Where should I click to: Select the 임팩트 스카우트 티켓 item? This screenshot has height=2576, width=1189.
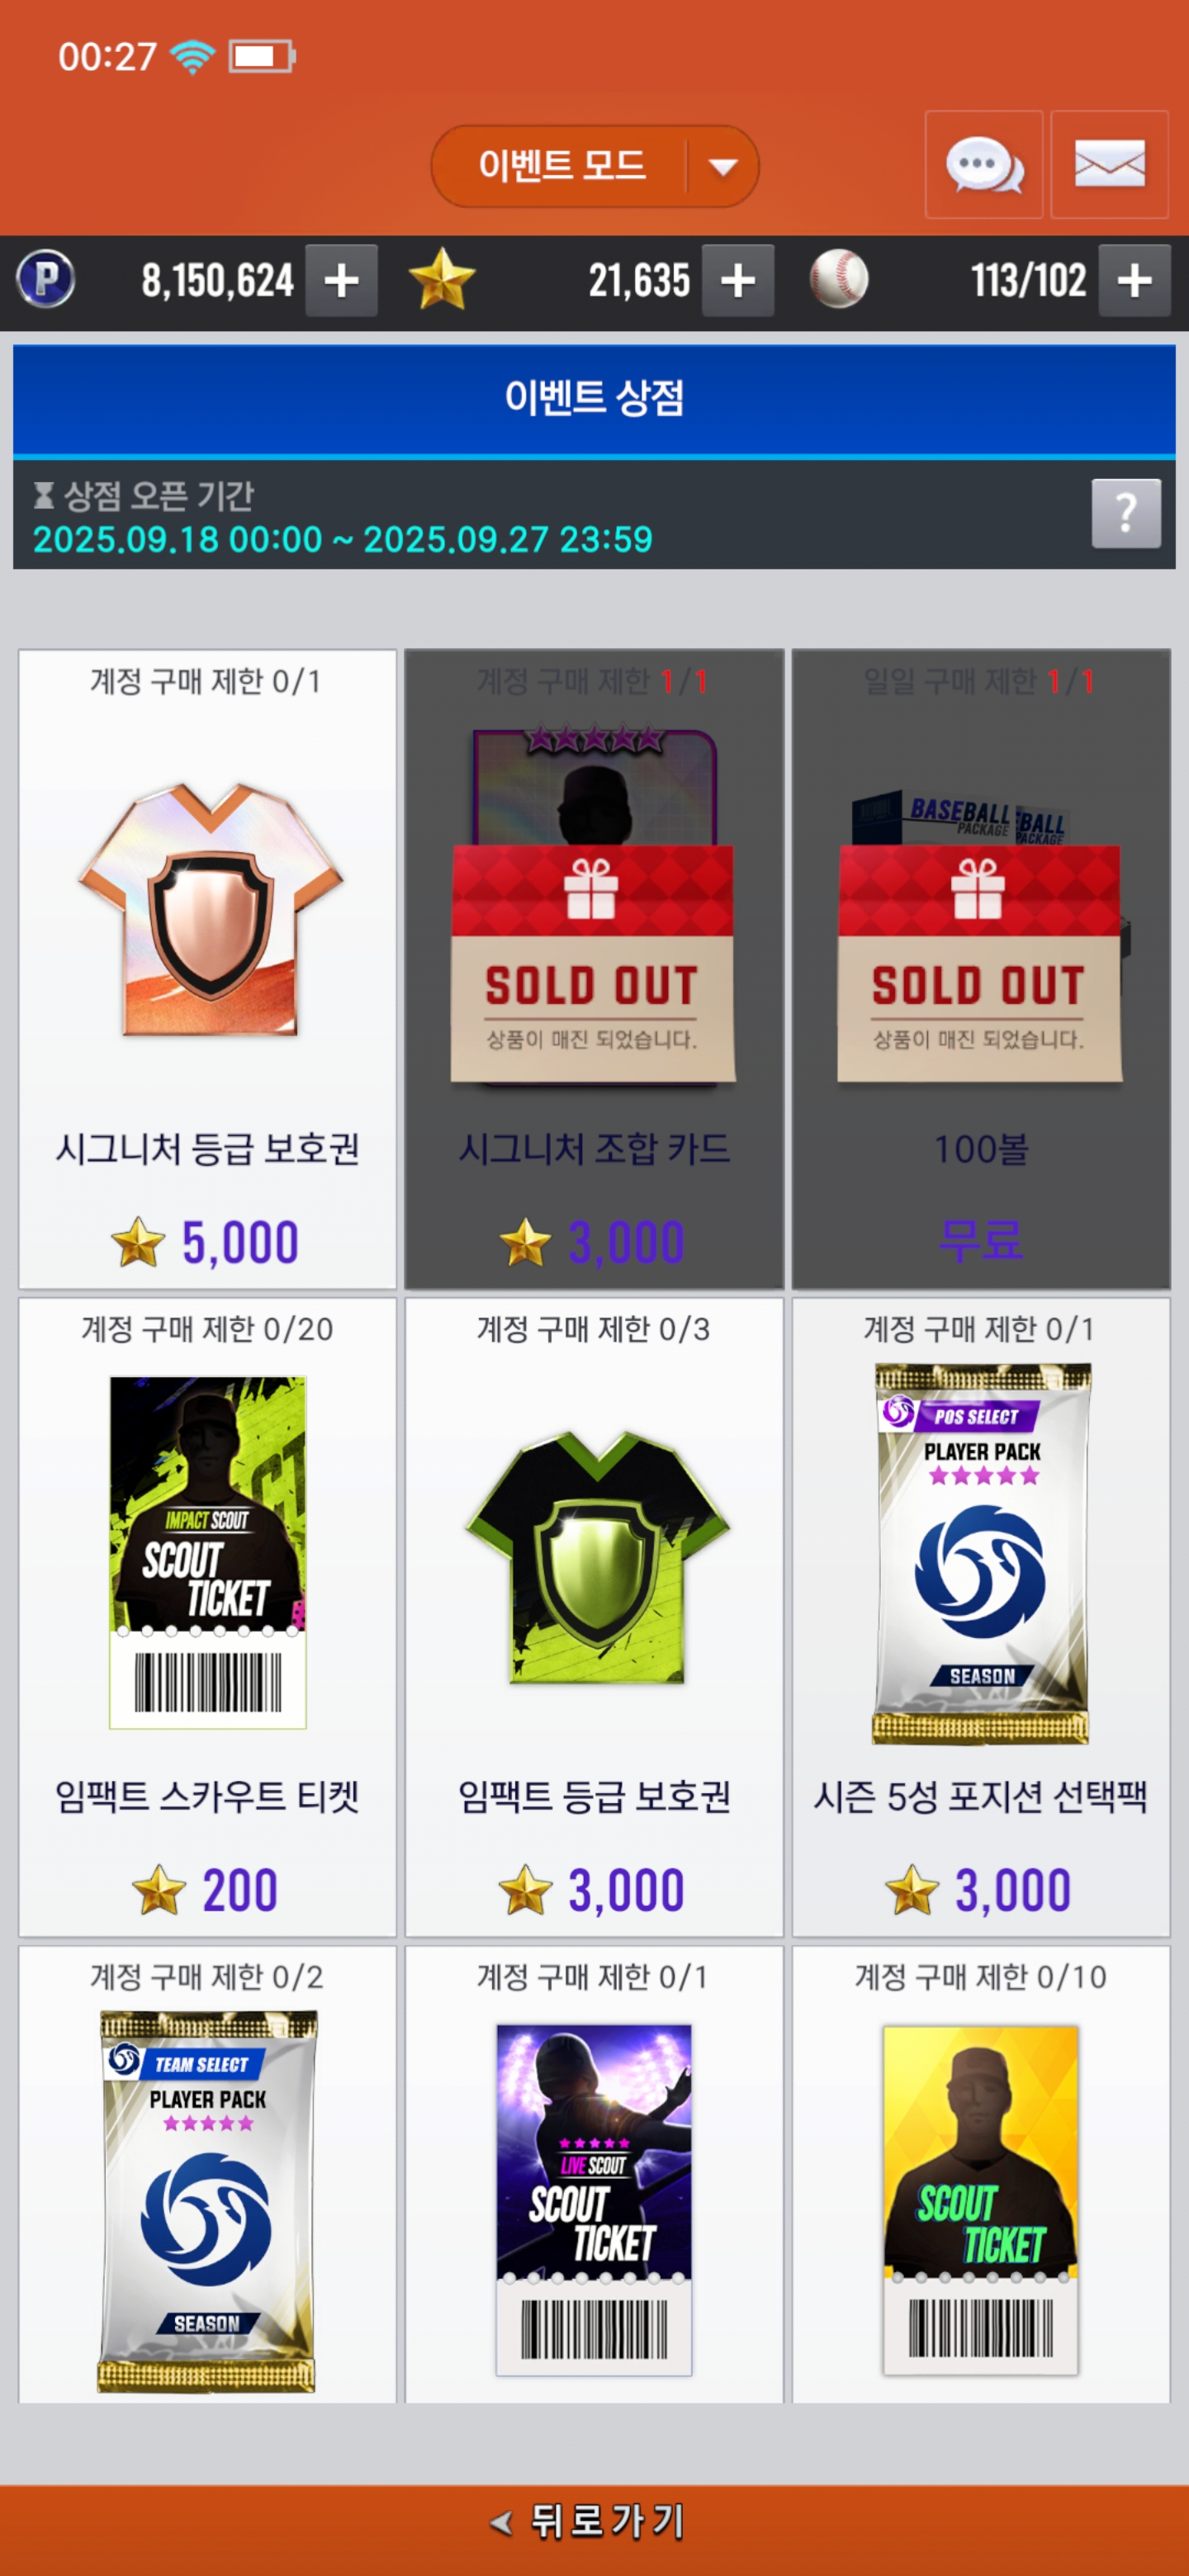point(207,1617)
